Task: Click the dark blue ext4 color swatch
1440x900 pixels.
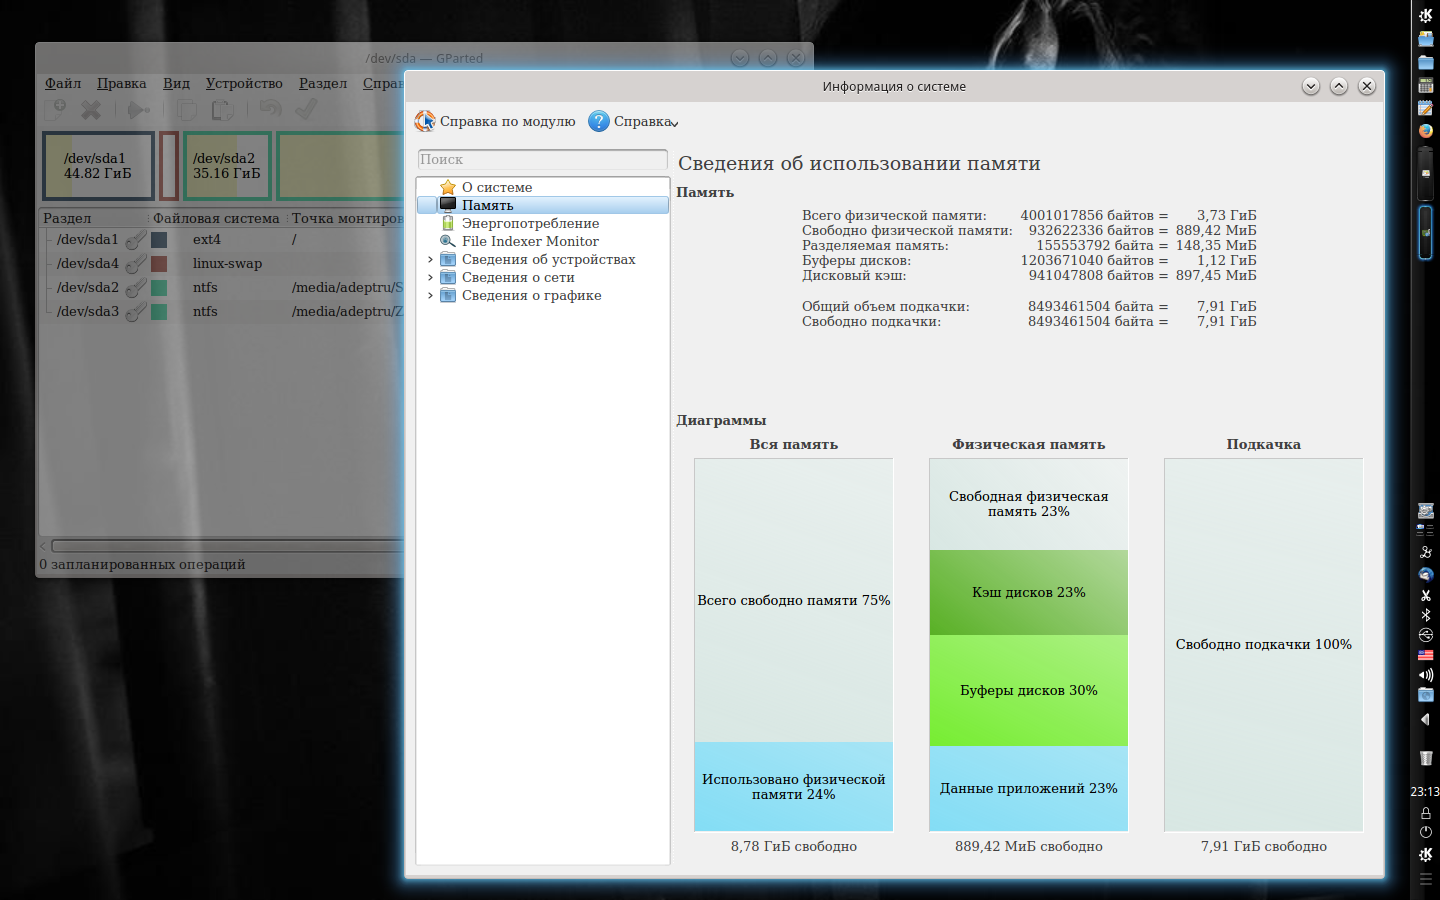Action: [x=159, y=240]
